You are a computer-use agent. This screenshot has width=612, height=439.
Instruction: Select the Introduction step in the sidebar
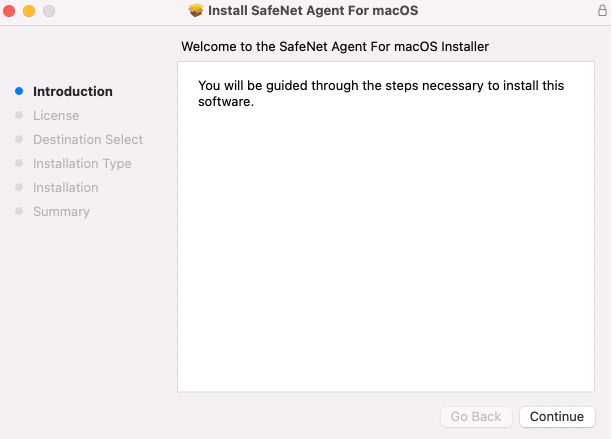73,91
